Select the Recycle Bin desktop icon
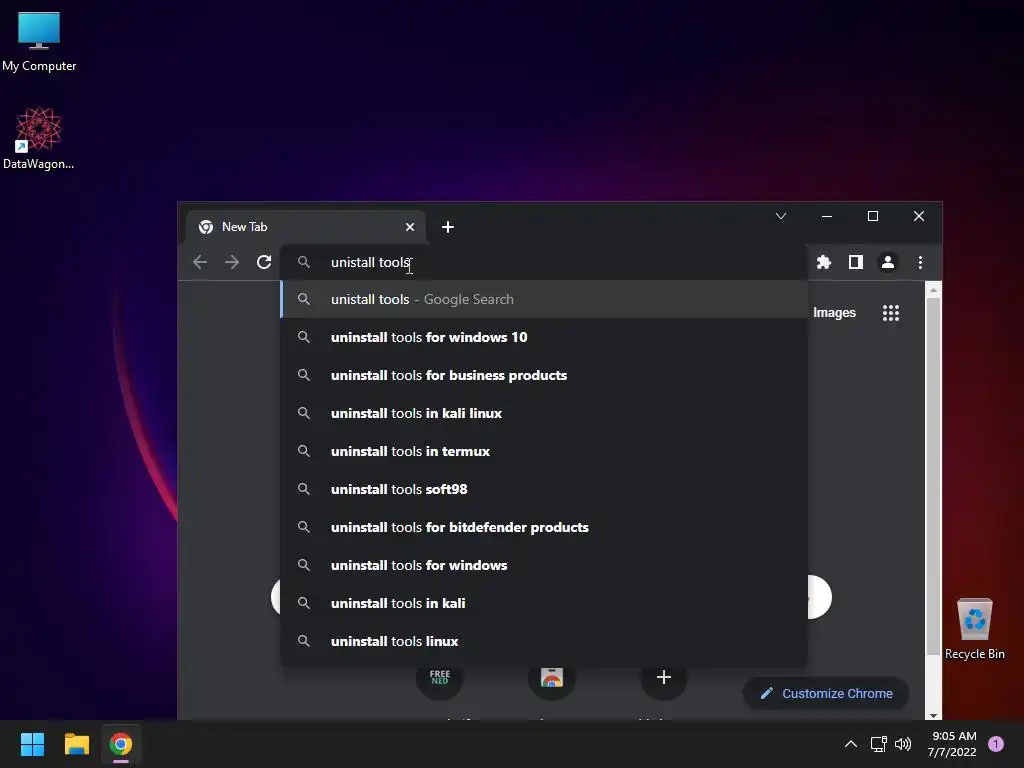The image size is (1024, 768). 974,628
